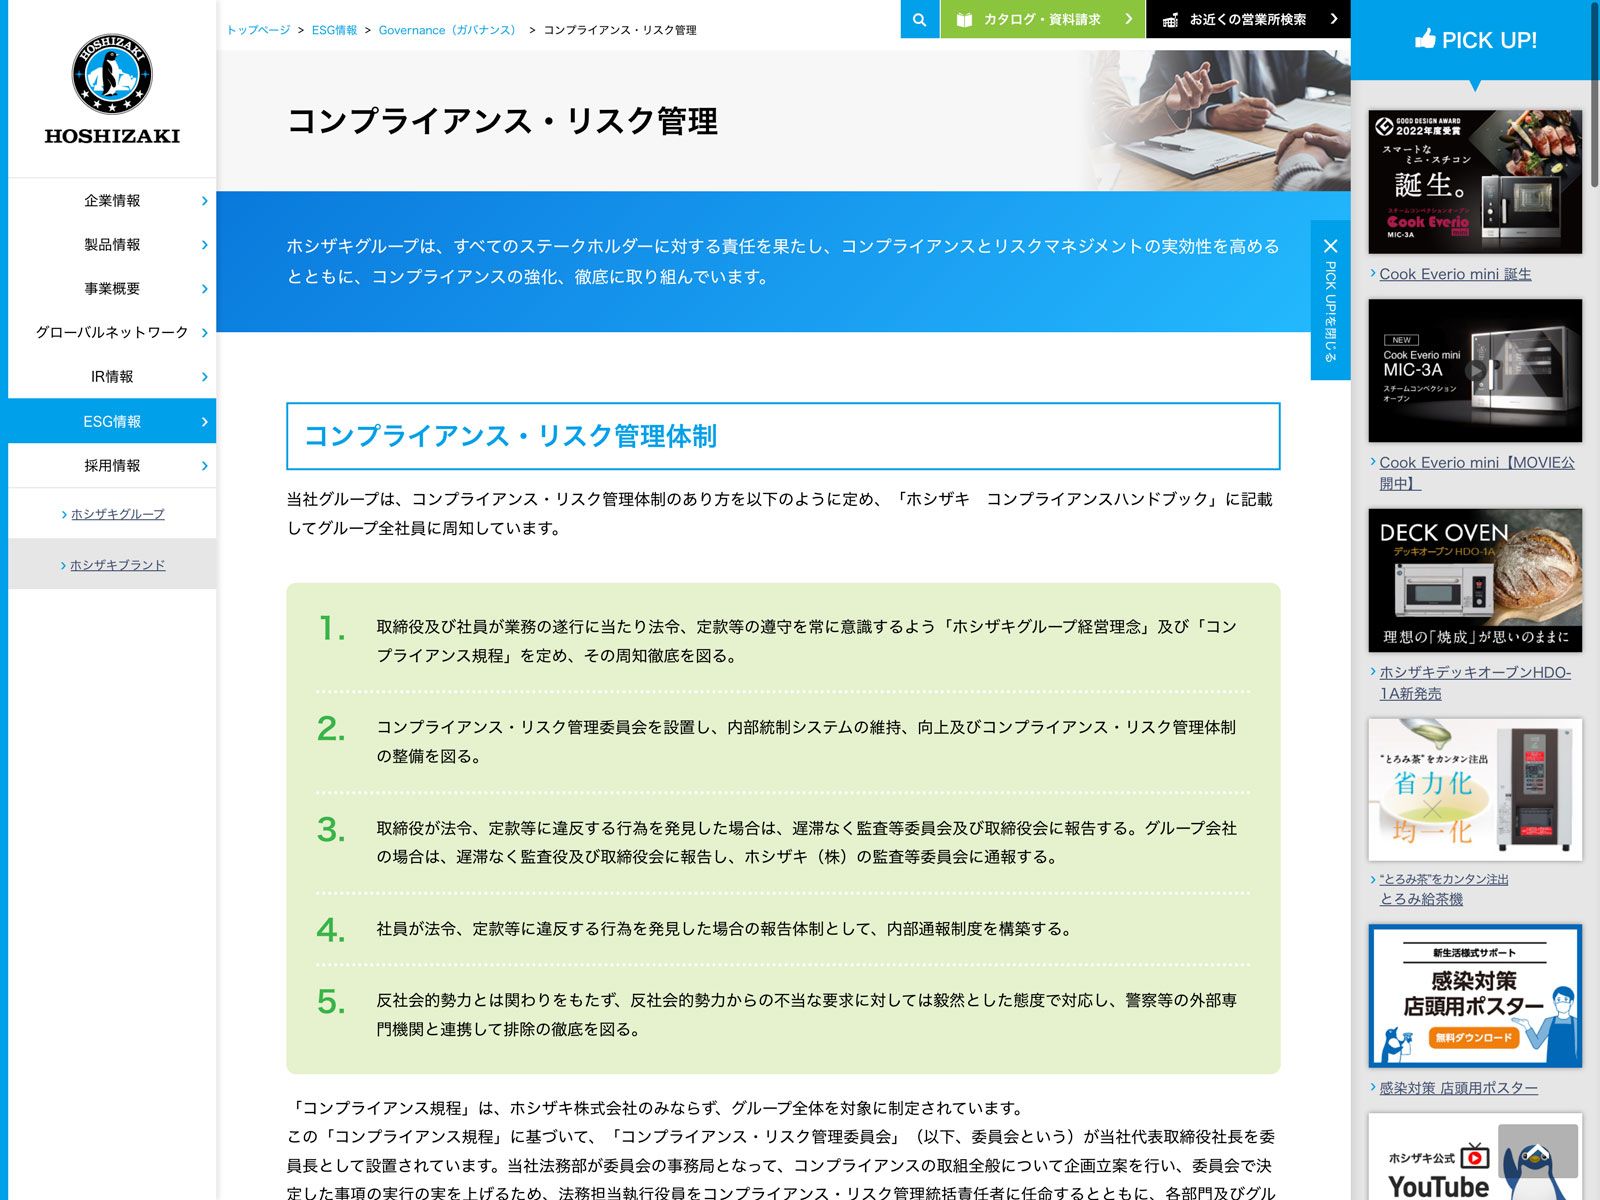
Task: Click the nearby sales office building icon
Action: pos(1170,20)
